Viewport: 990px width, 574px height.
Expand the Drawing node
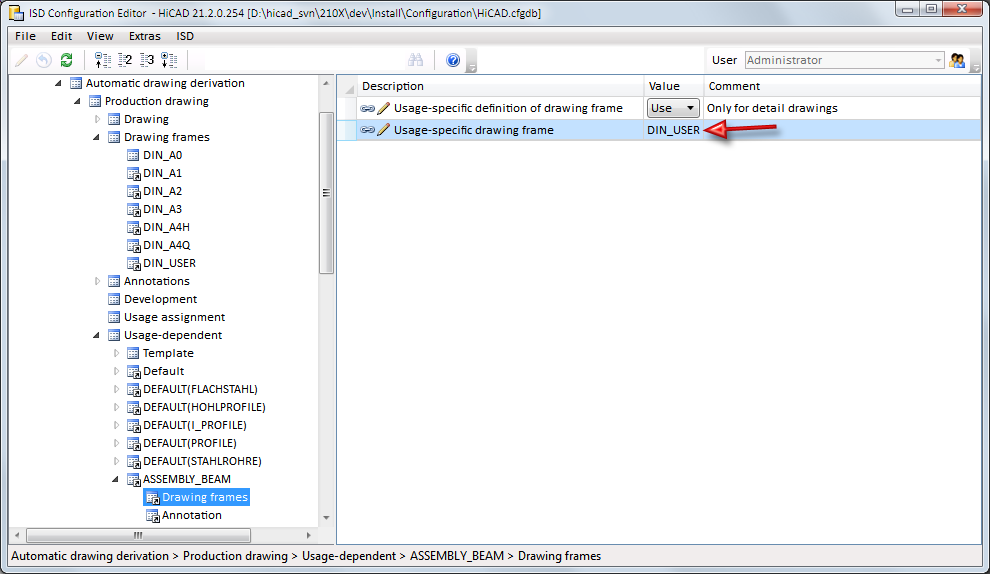click(97, 119)
